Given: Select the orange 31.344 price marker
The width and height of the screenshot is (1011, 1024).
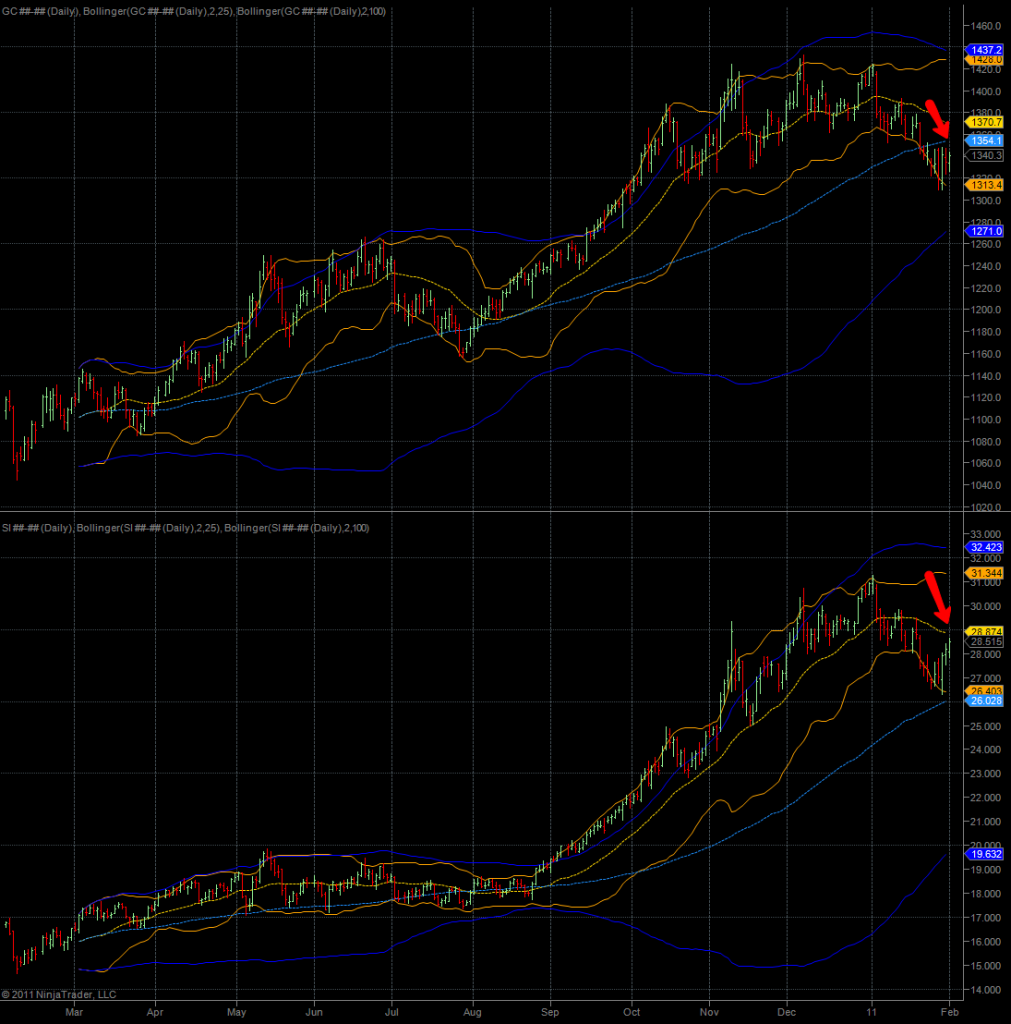Looking at the screenshot, I should (986, 573).
